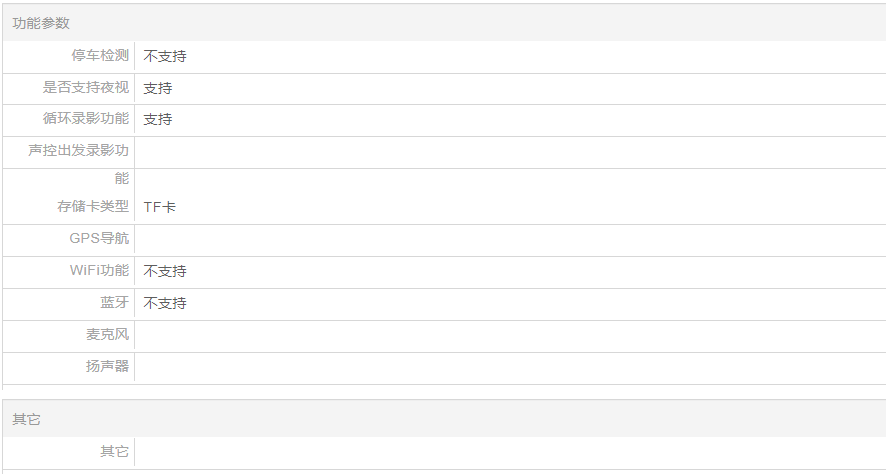Click the 不支持 value beside WiFi功能

coord(165,271)
